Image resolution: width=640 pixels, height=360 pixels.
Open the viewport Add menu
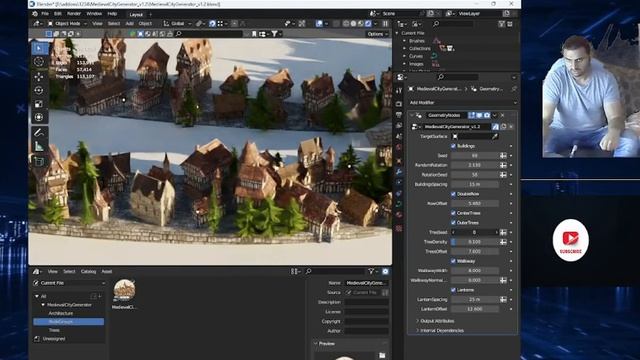coord(129,24)
